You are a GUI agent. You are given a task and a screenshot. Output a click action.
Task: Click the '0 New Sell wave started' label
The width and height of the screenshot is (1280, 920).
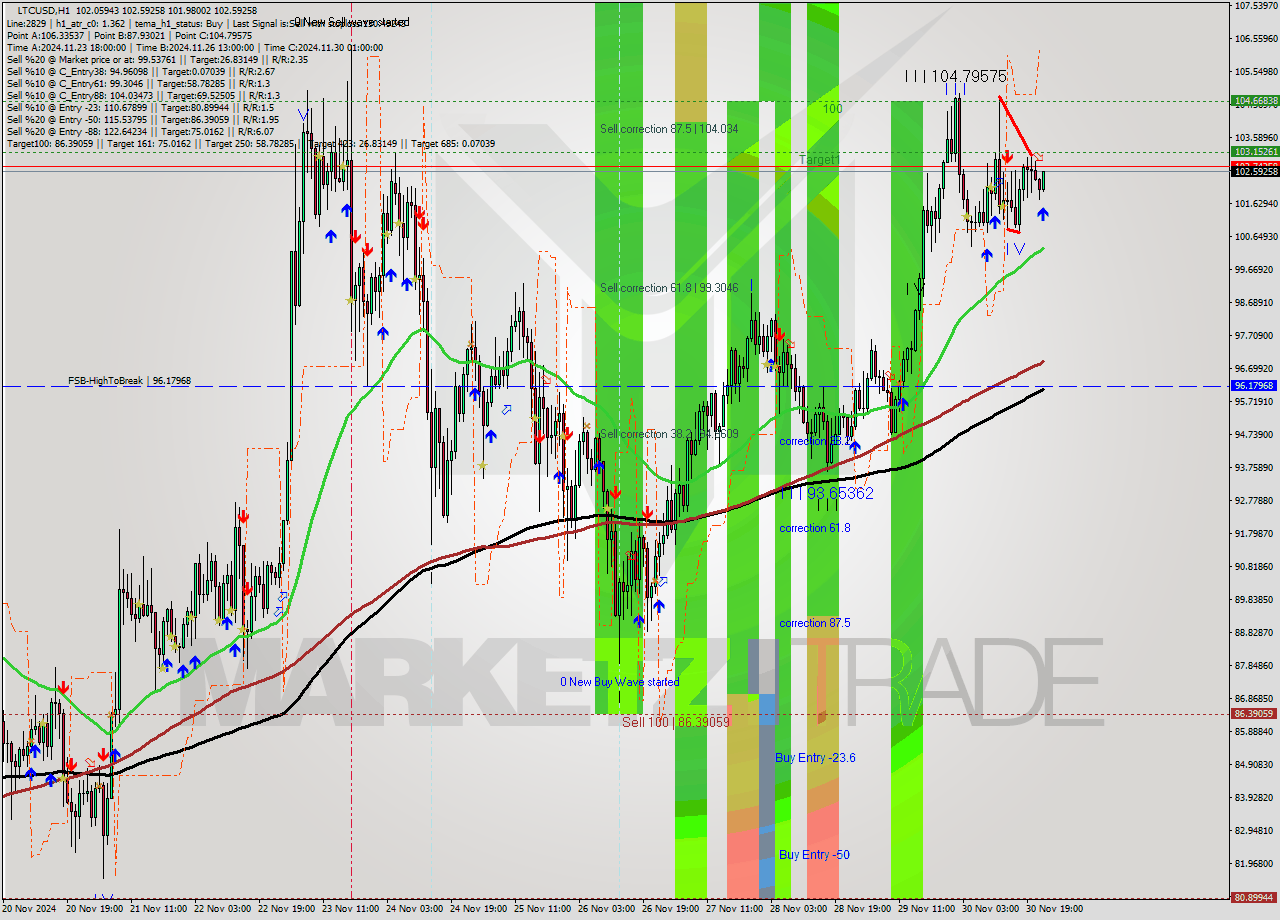[351, 22]
